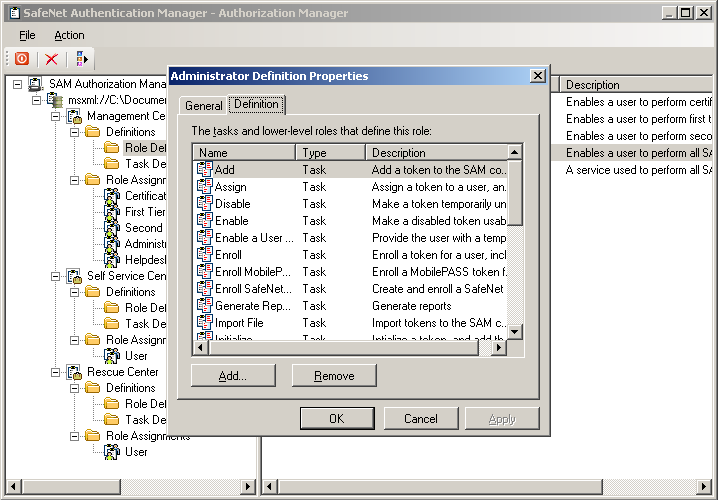Open the File menu

[27, 35]
